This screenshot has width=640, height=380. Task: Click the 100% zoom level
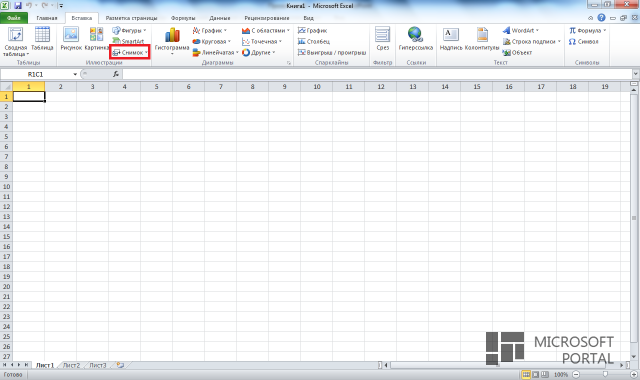(561, 374)
